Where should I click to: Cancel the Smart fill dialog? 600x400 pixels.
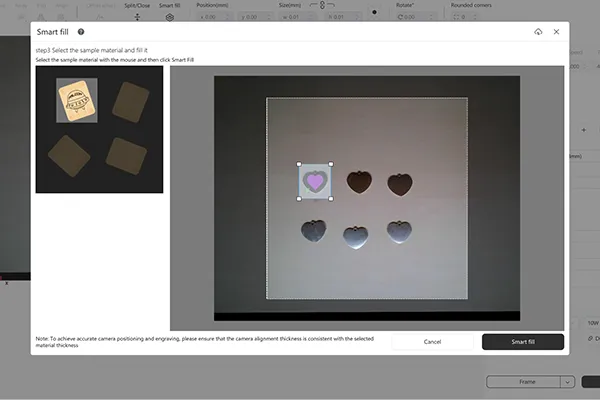pyautogui.click(x=432, y=341)
